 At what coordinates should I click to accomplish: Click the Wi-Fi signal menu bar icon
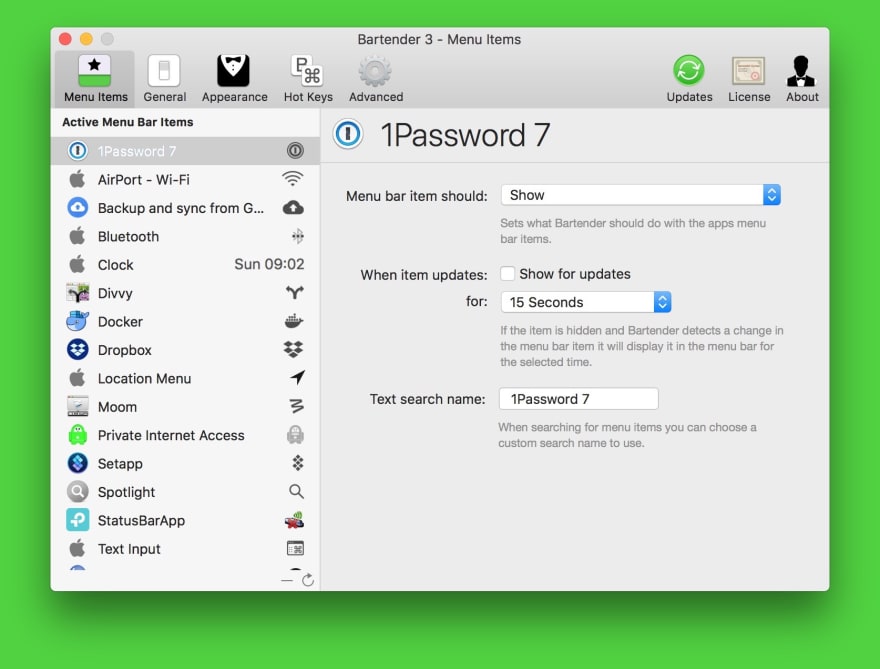(x=292, y=179)
